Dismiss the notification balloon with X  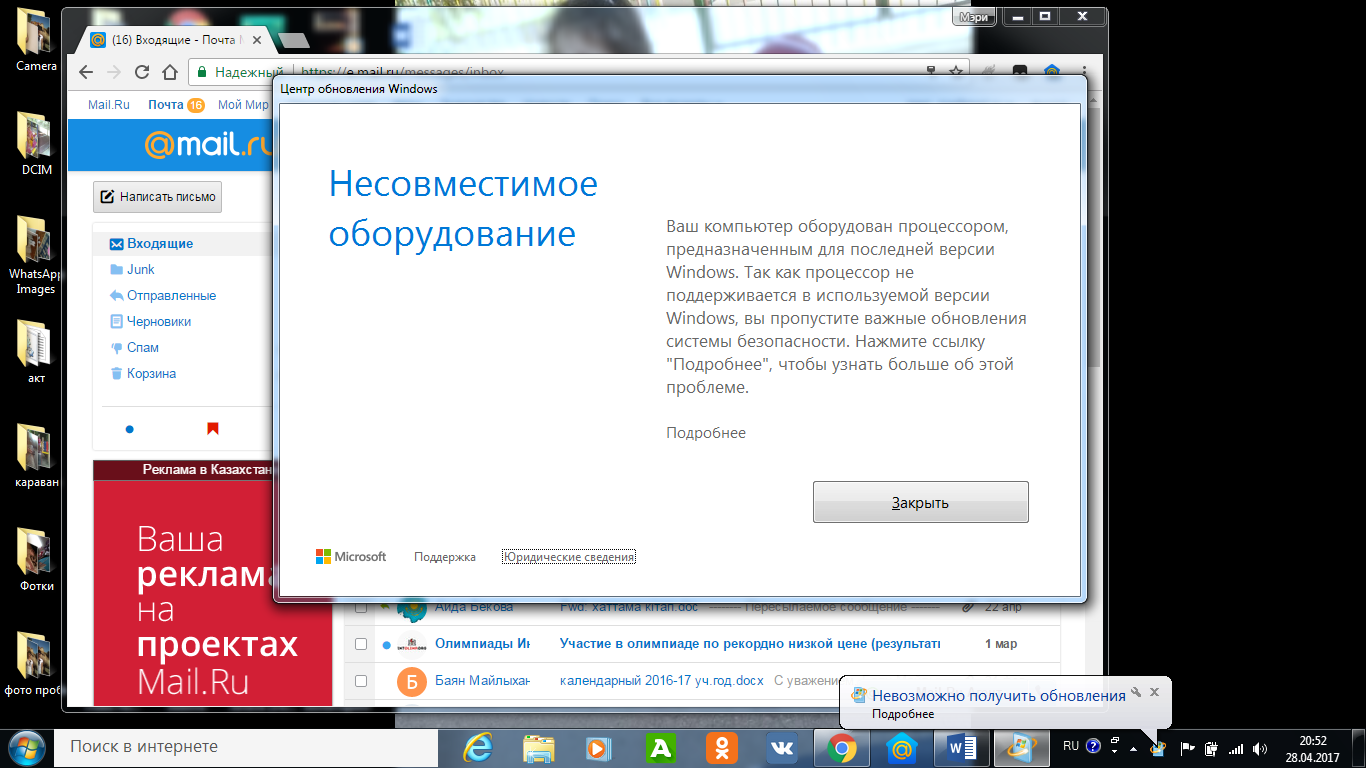(1154, 692)
